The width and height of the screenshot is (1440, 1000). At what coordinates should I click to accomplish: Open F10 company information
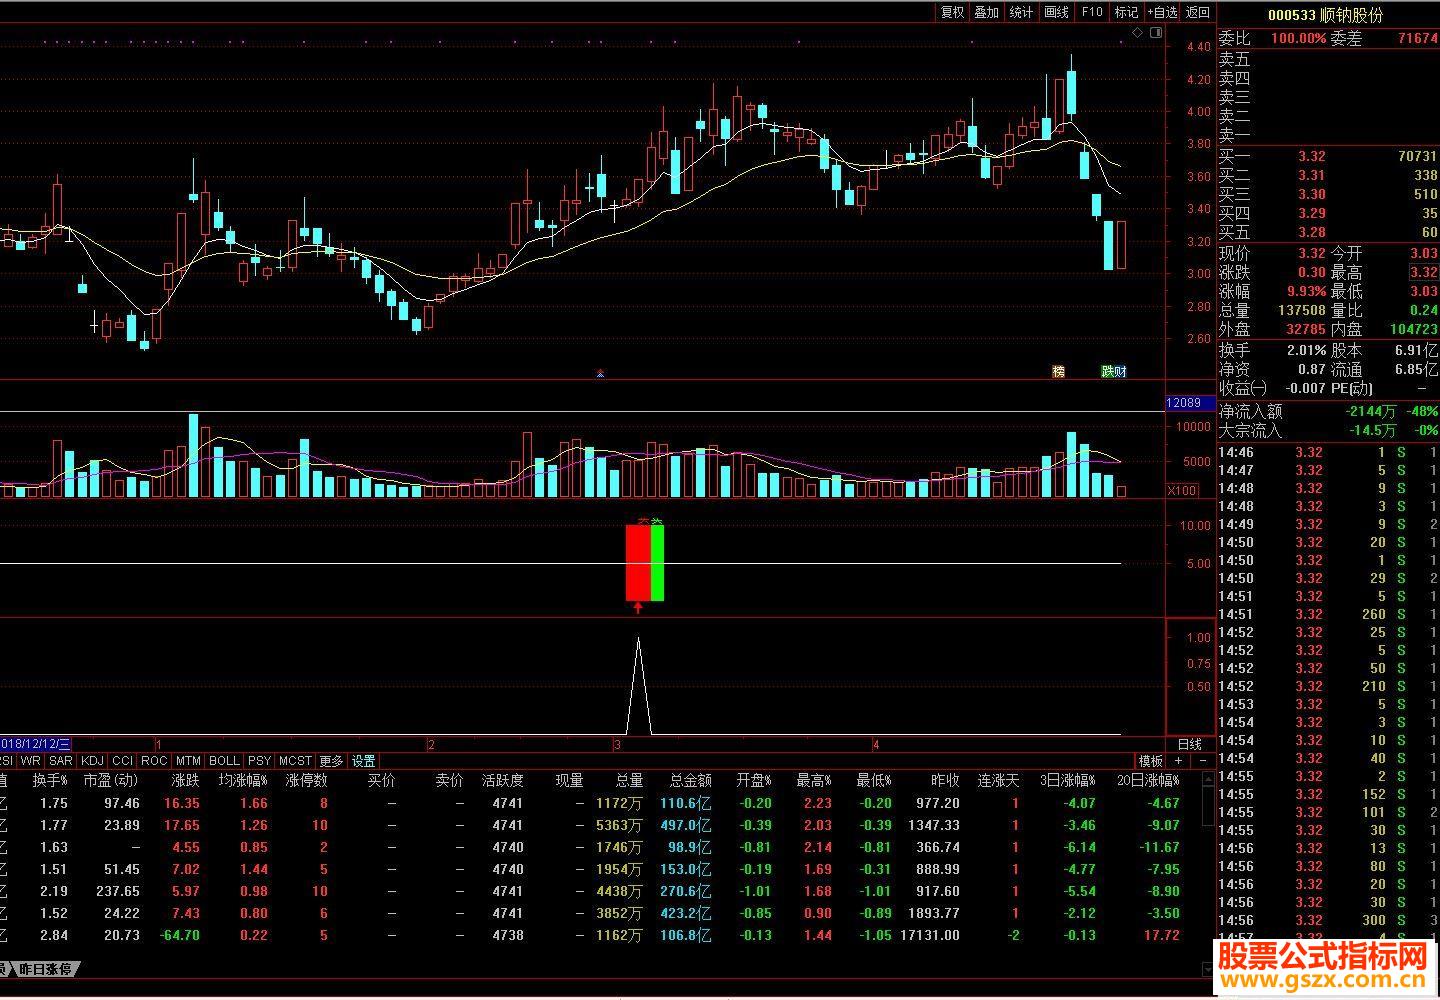1092,12
